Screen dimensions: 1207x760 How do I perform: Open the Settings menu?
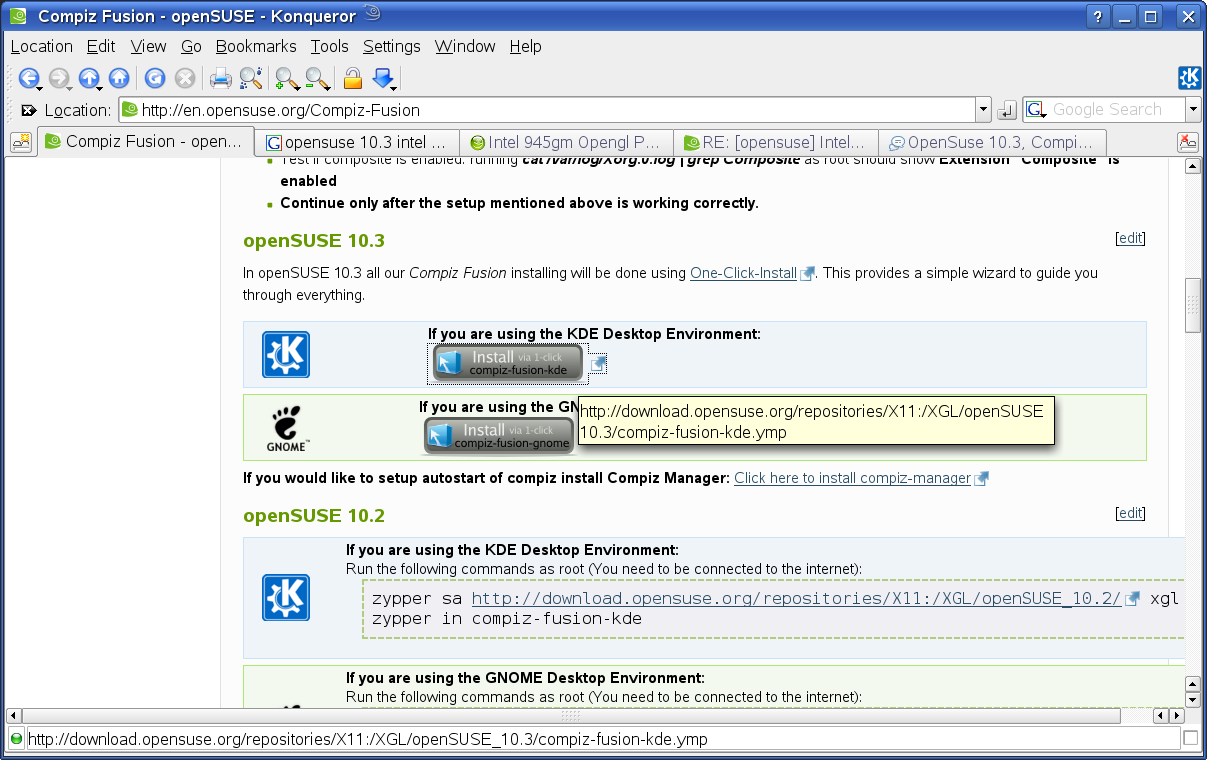click(391, 46)
